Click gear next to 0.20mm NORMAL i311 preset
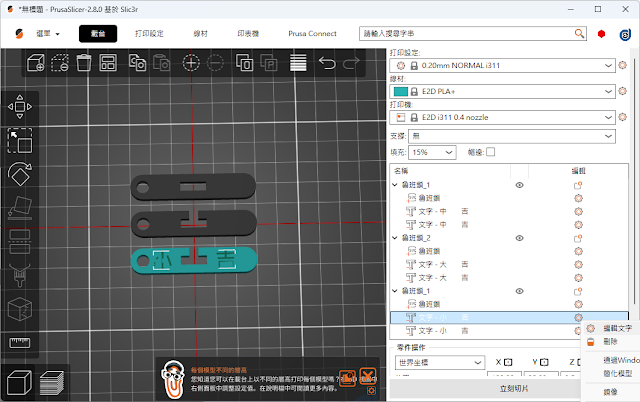 (622, 65)
